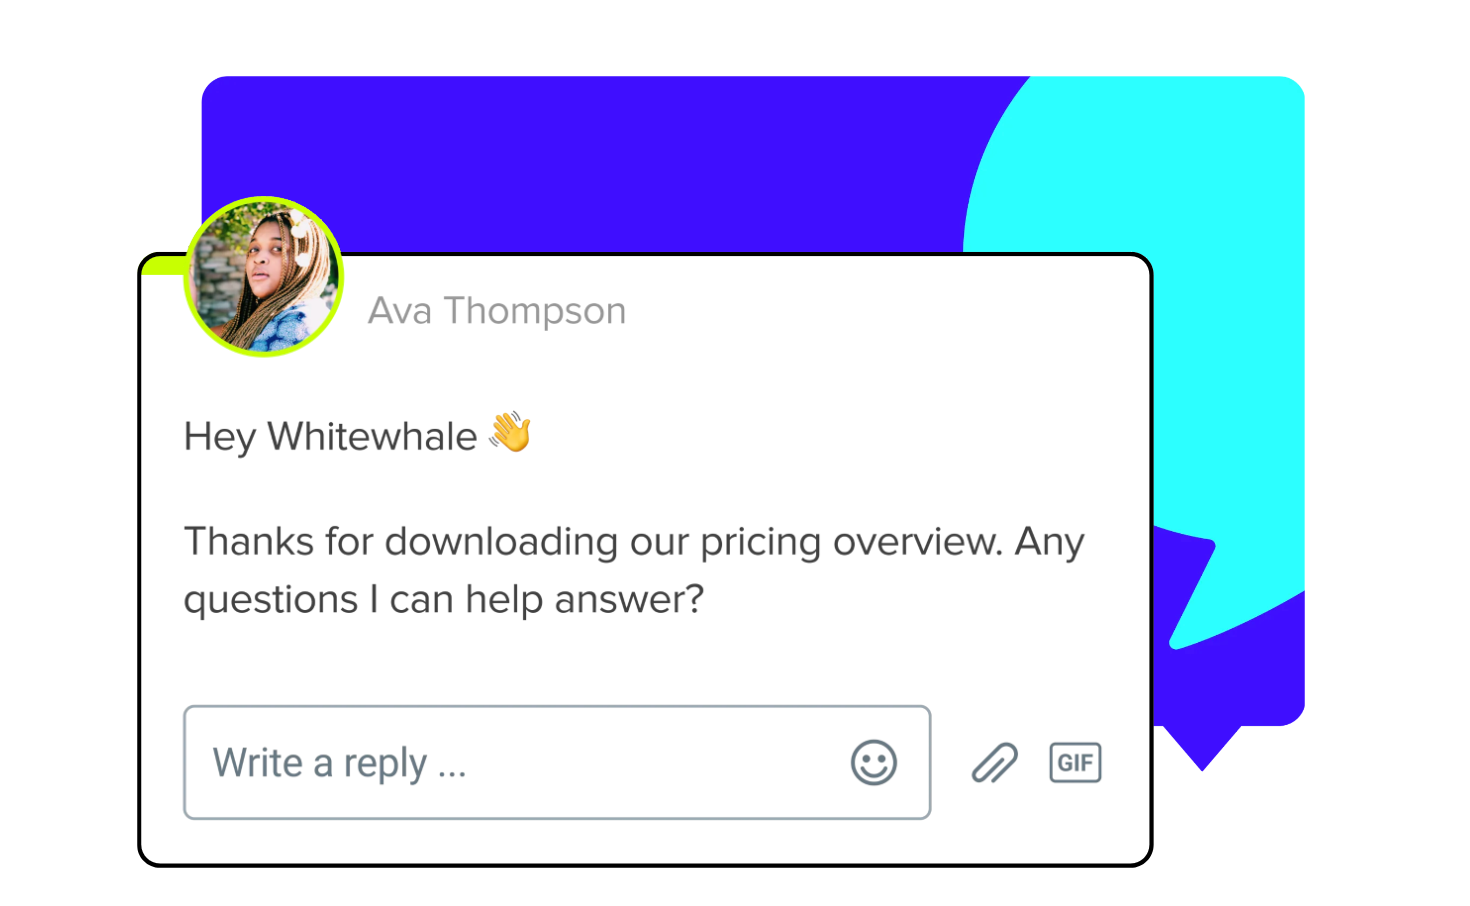Viewport: 1470px width, 906px height.
Task: Click the waving hand emoji in the greeting
Action: [x=511, y=434]
